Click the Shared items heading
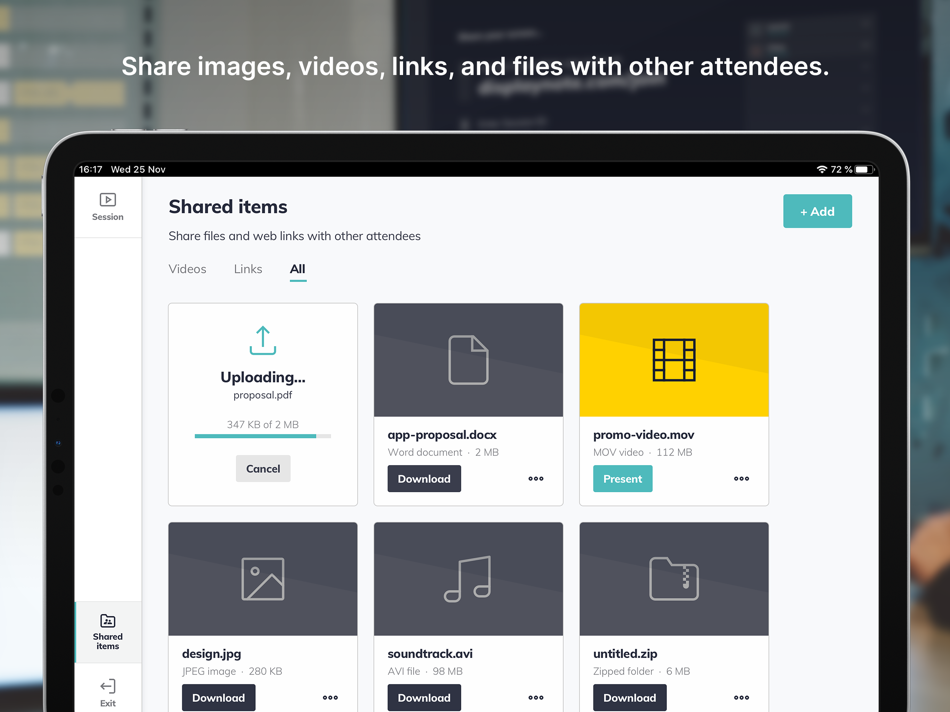This screenshot has width=950, height=712. pyautogui.click(x=228, y=207)
